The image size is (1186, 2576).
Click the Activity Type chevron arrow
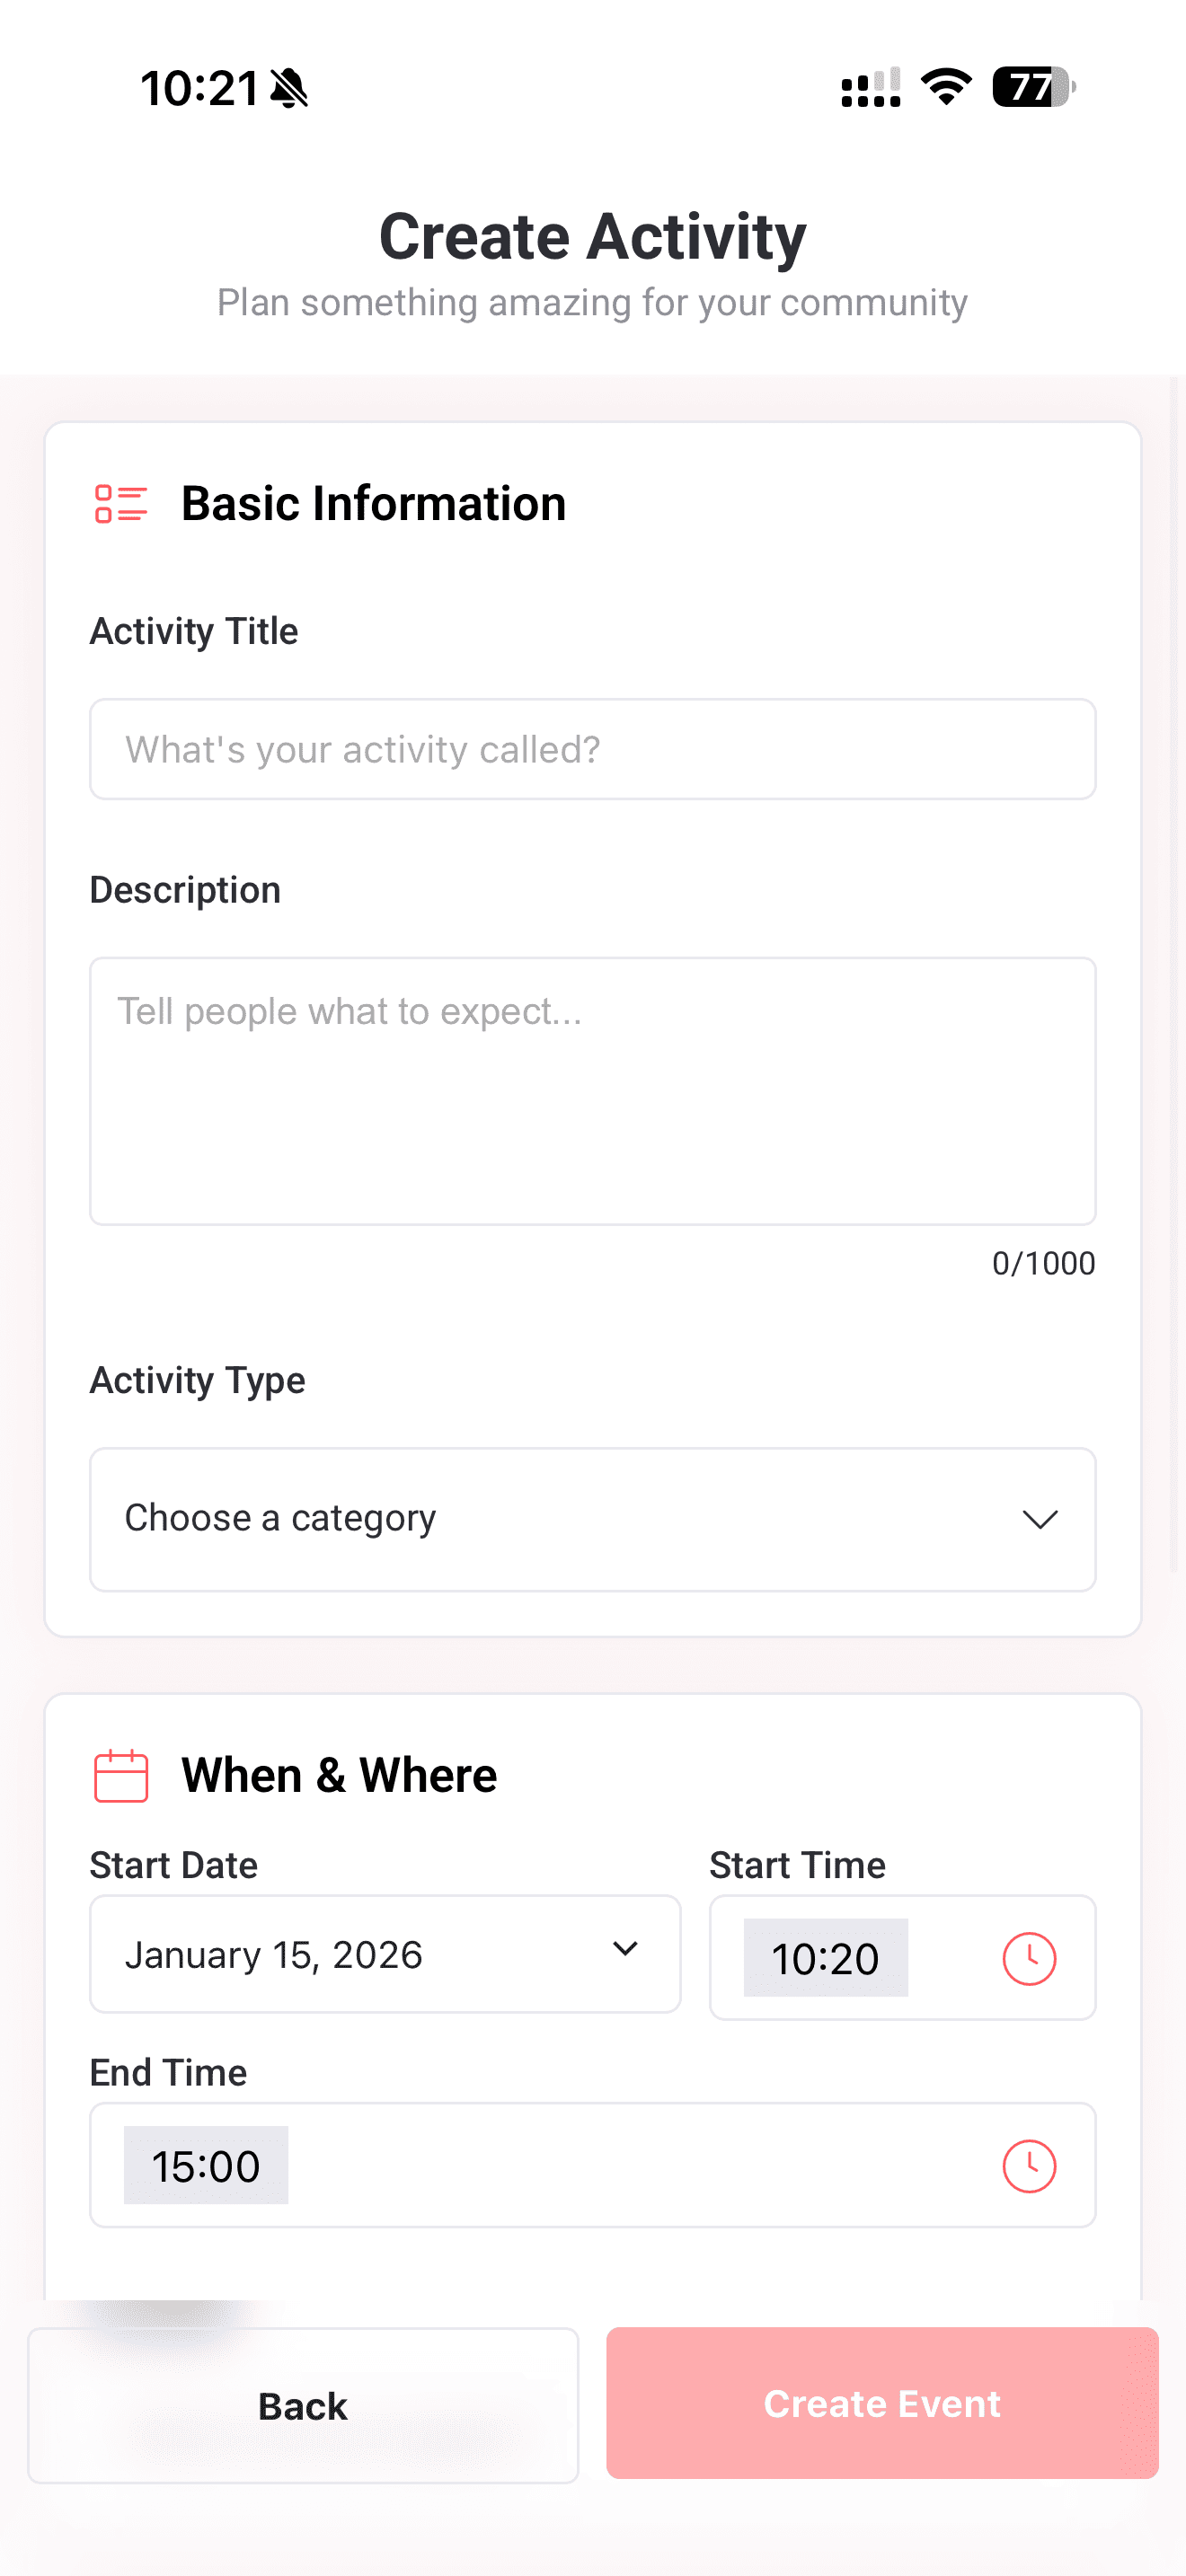[x=1040, y=1520]
